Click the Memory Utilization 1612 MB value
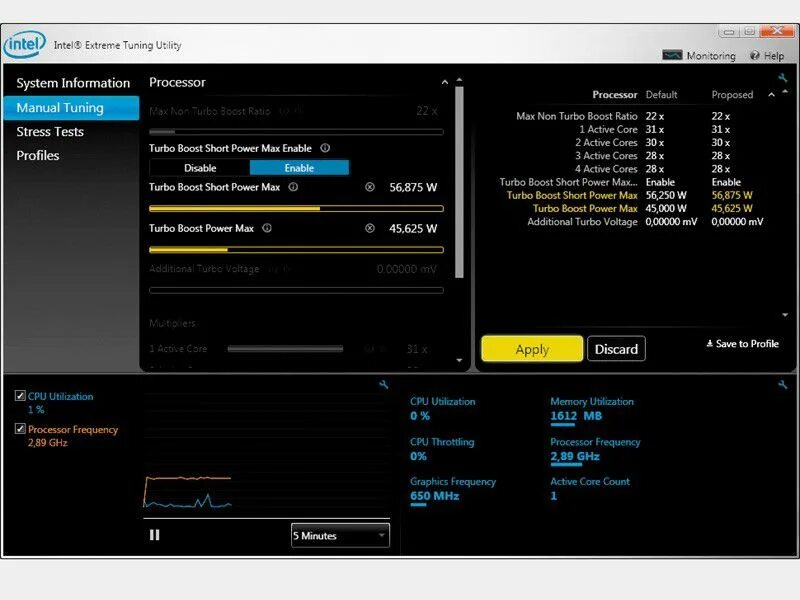The image size is (800, 600). [x=576, y=416]
